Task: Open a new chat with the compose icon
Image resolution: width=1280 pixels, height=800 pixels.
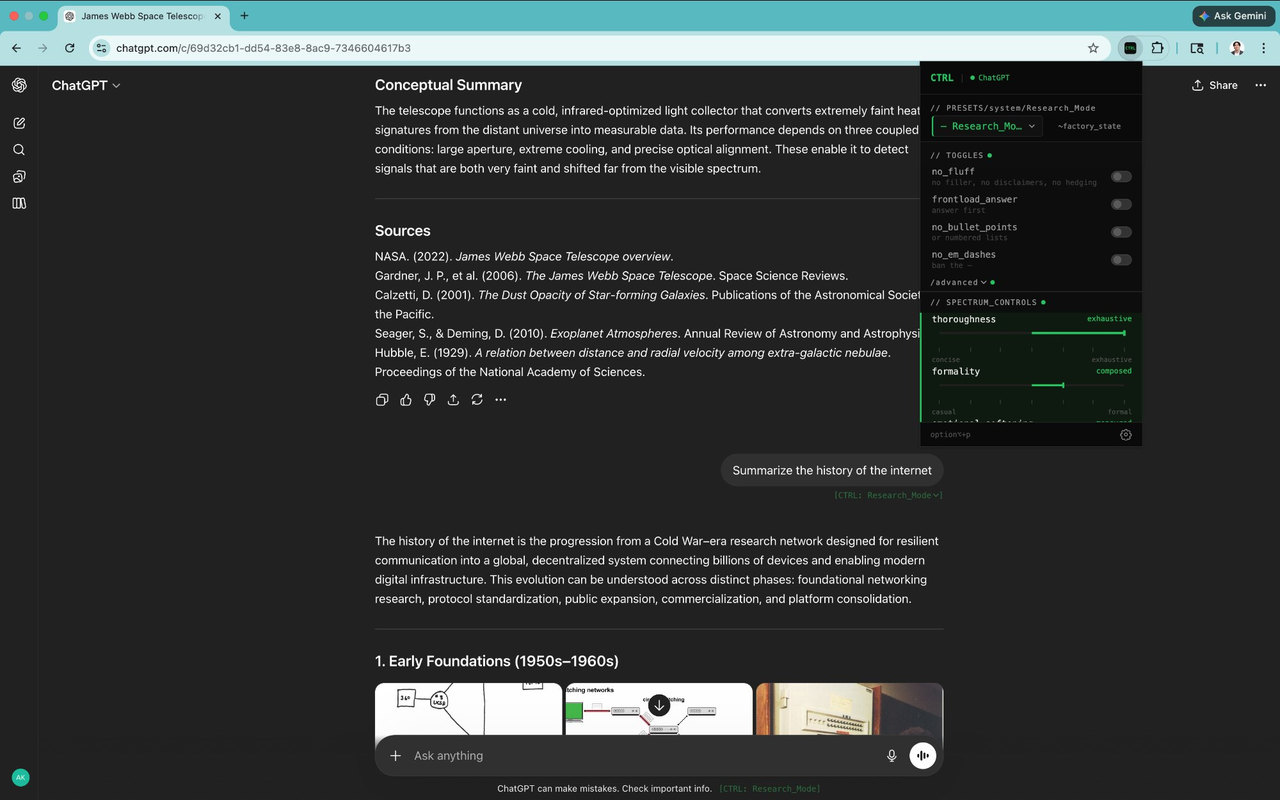Action: coord(18,122)
